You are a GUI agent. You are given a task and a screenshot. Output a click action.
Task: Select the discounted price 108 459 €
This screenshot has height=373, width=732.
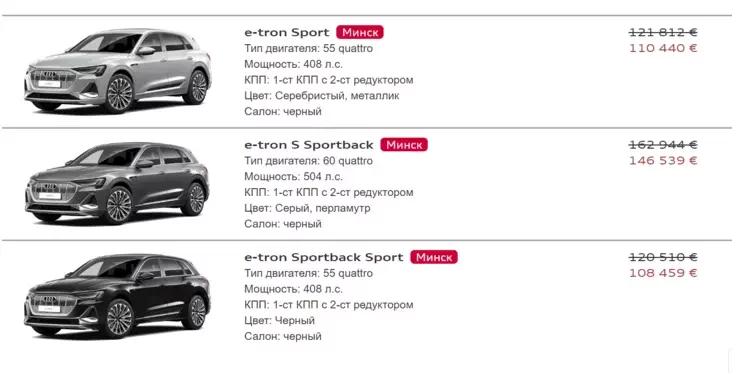point(663,274)
